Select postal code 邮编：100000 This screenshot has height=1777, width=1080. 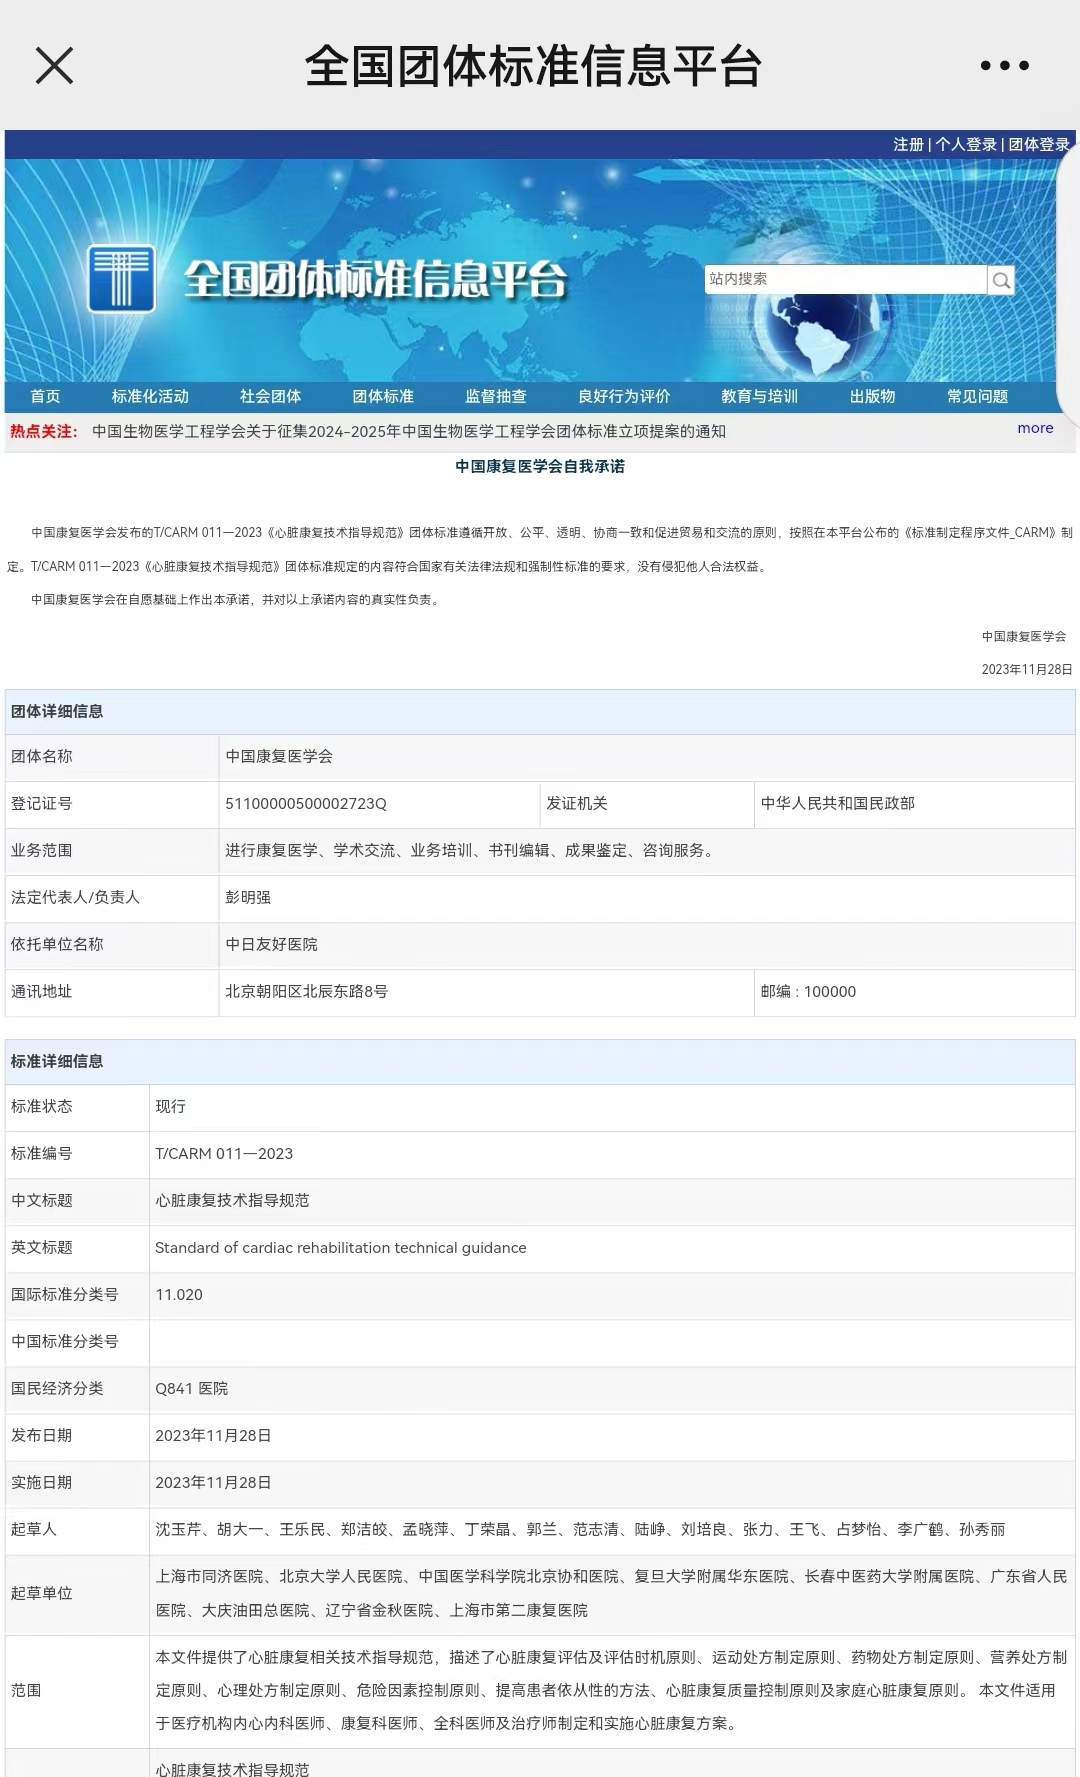click(x=808, y=992)
